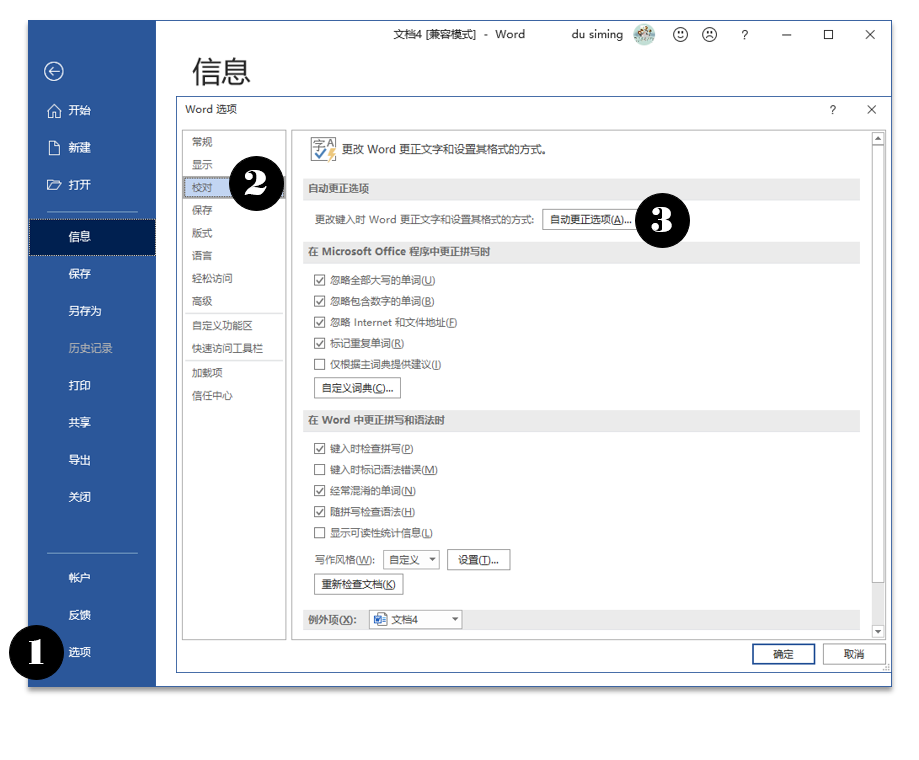Image resolution: width=919 pixels, height=760 pixels.
Task: Select 信任中心 in options list
Action: pos(234,396)
